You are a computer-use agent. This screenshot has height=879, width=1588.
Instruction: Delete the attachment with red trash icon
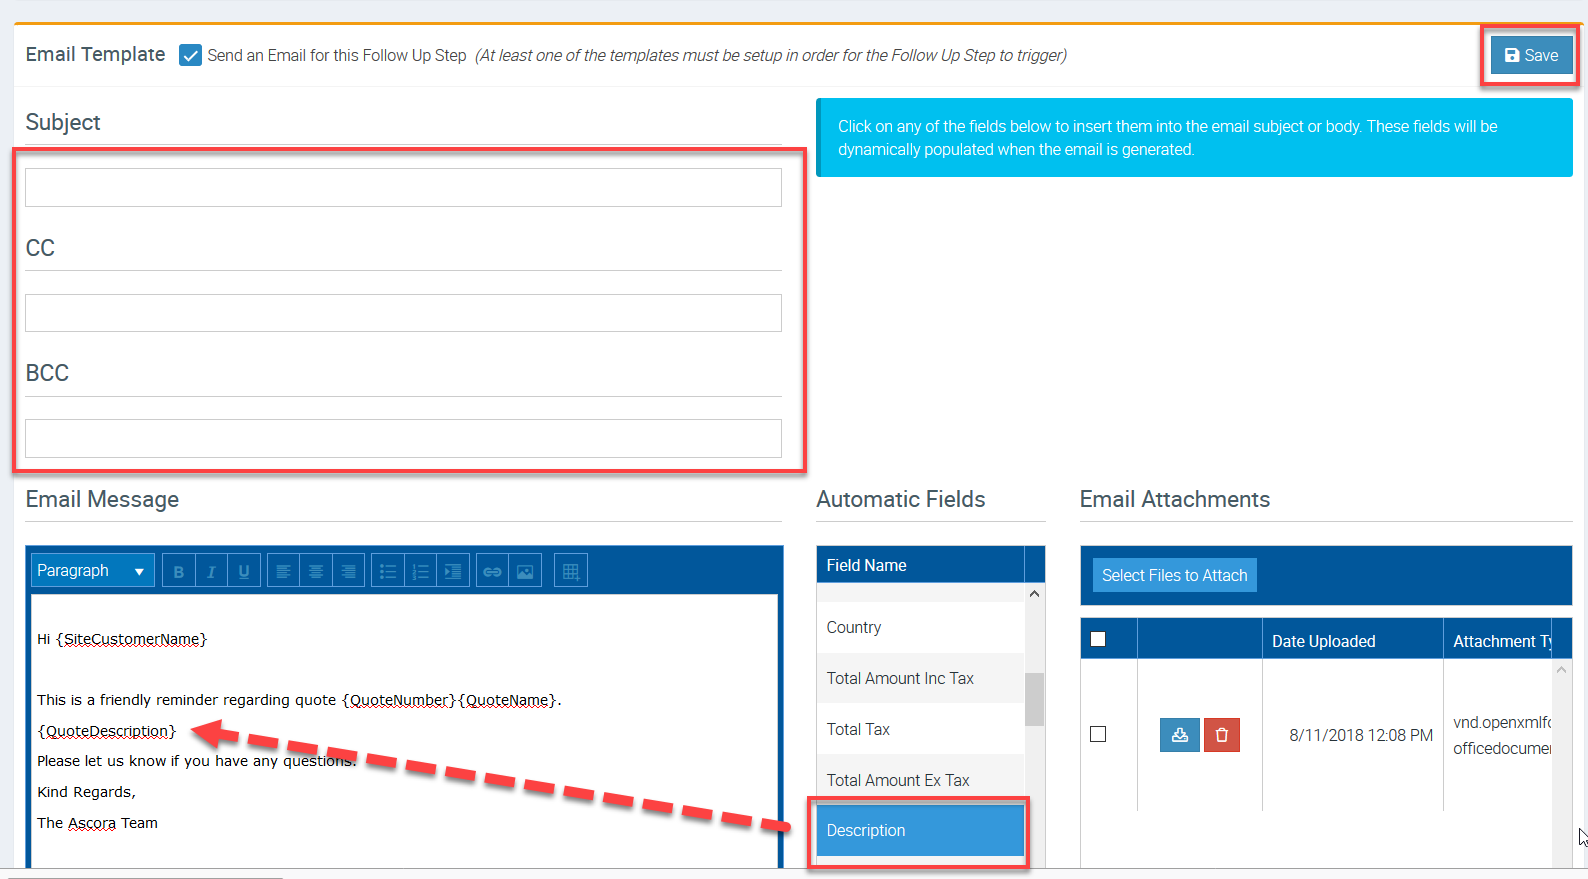pos(1221,735)
